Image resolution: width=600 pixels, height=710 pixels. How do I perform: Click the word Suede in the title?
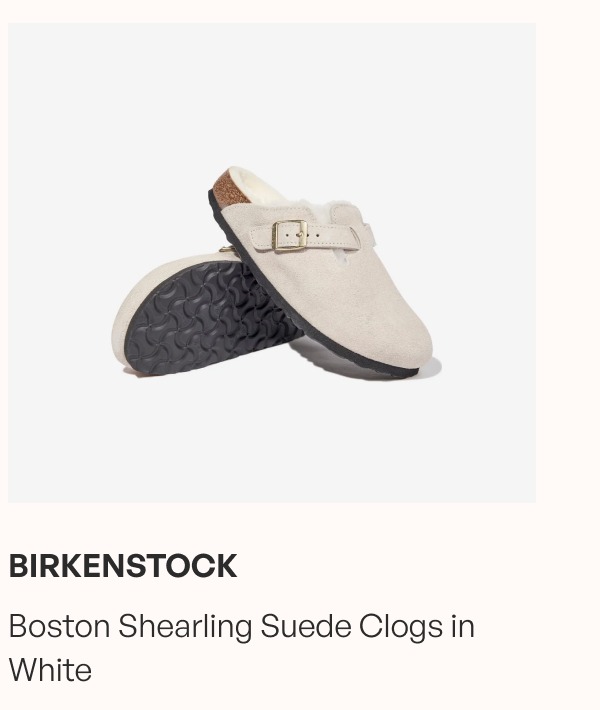pyautogui.click(x=306, y=627)
